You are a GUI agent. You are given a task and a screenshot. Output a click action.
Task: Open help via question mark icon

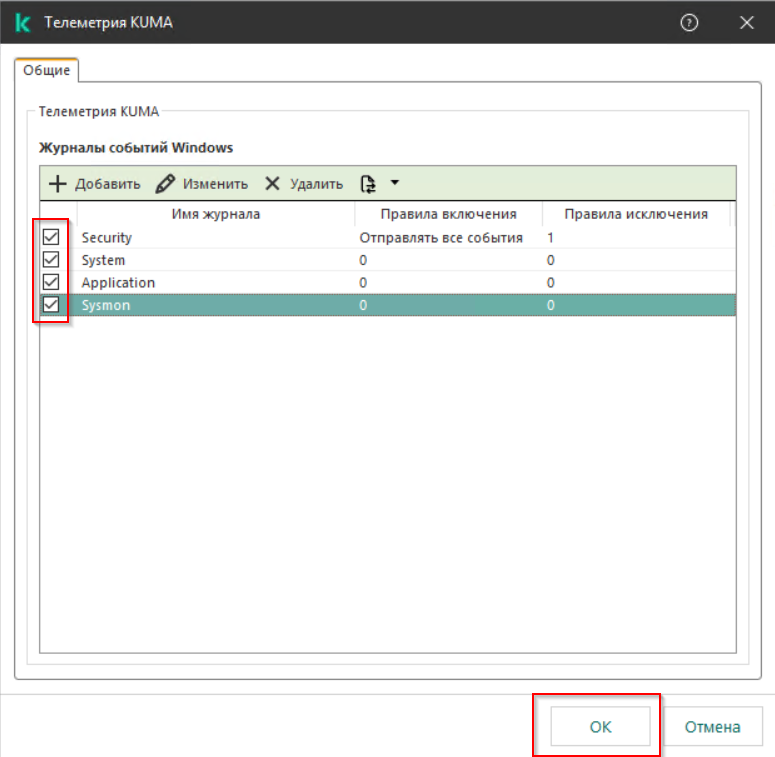(689, 23)
